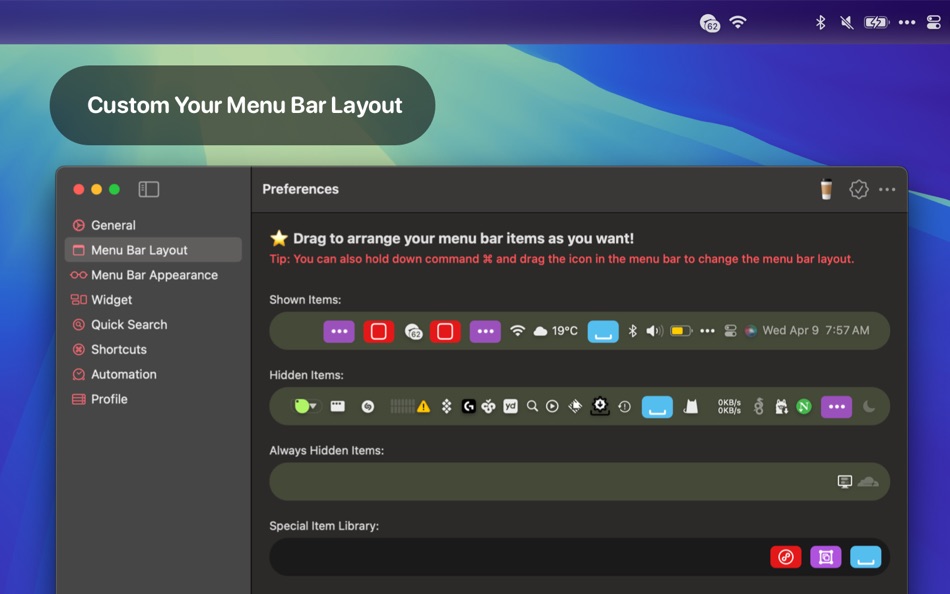Click the weather 19°C item in Shown Items
This screenshot has width=950, height=594.
pyautogui.click(x=556, y=331)
